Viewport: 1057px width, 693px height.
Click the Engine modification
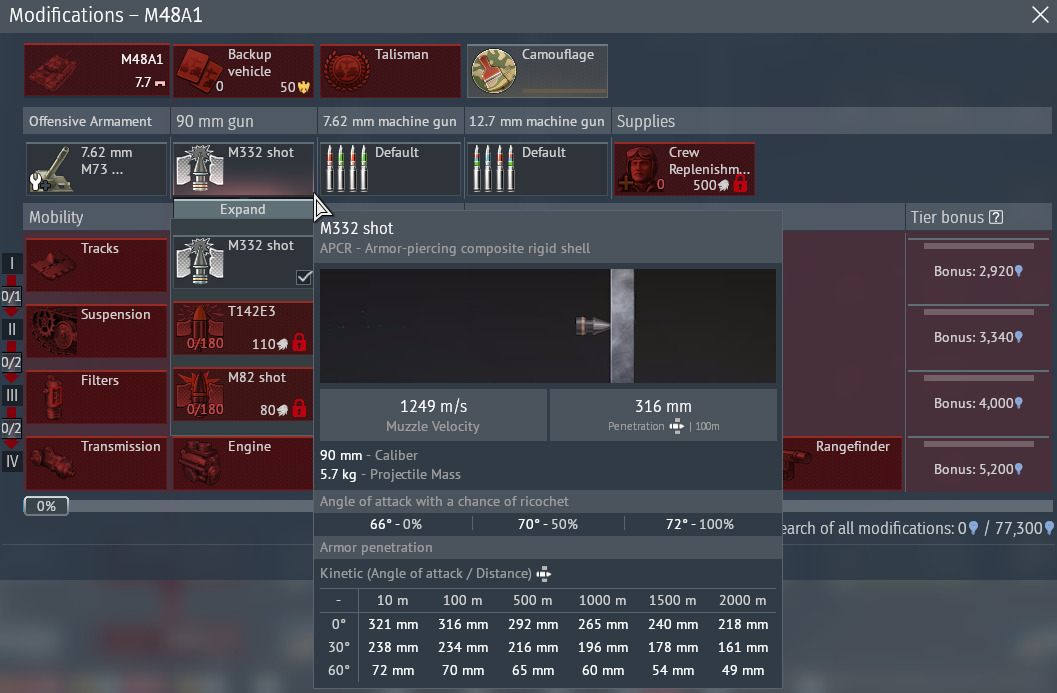click(243, 463)
